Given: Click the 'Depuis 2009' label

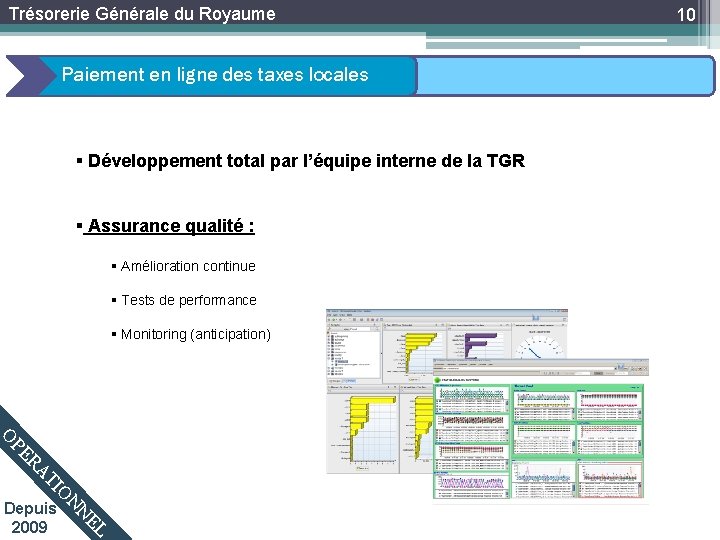Looking at the screenshot, I should [x=29, y=518].
